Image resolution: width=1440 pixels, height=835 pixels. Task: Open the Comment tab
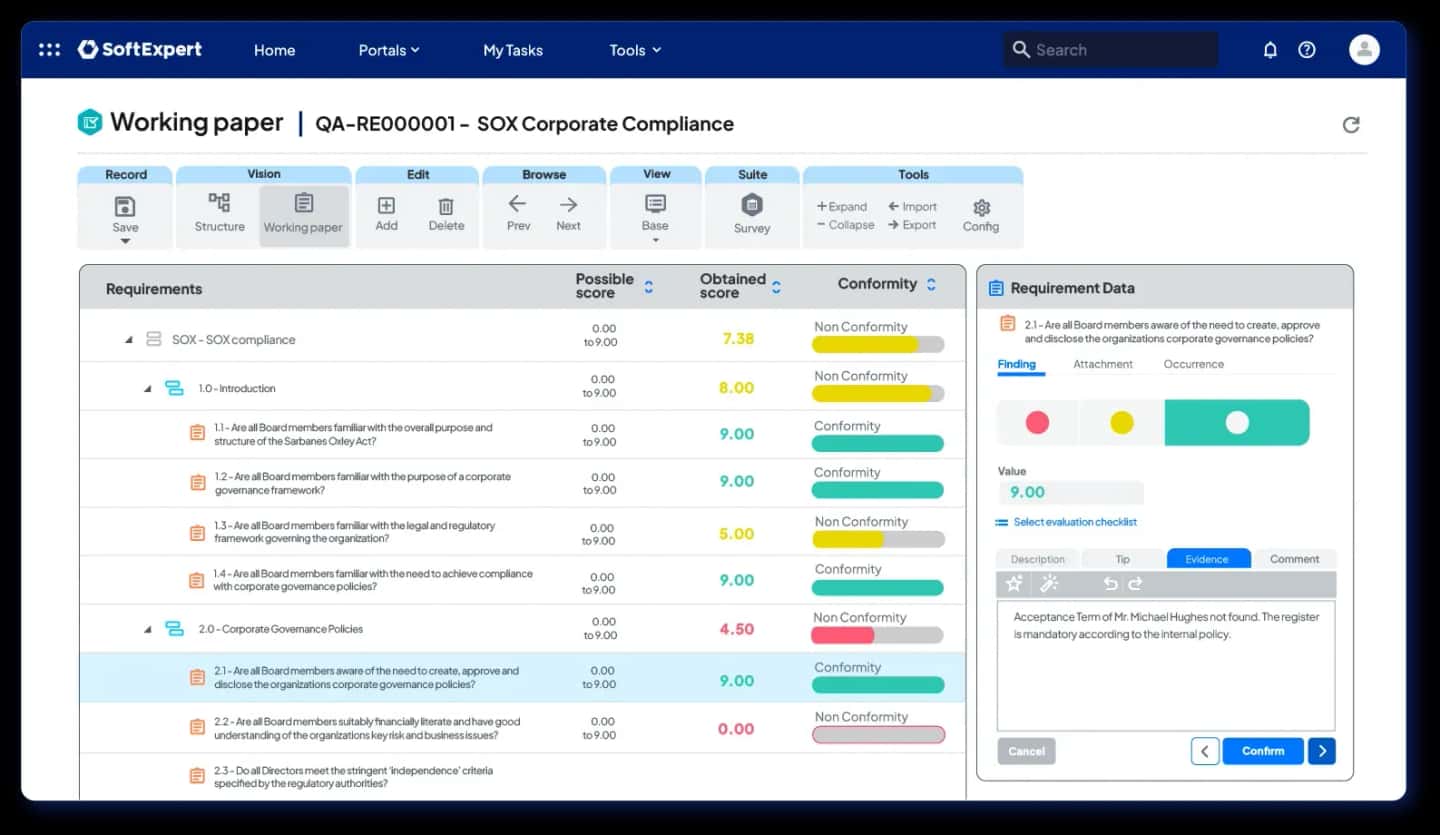[x=1294, y=559]
